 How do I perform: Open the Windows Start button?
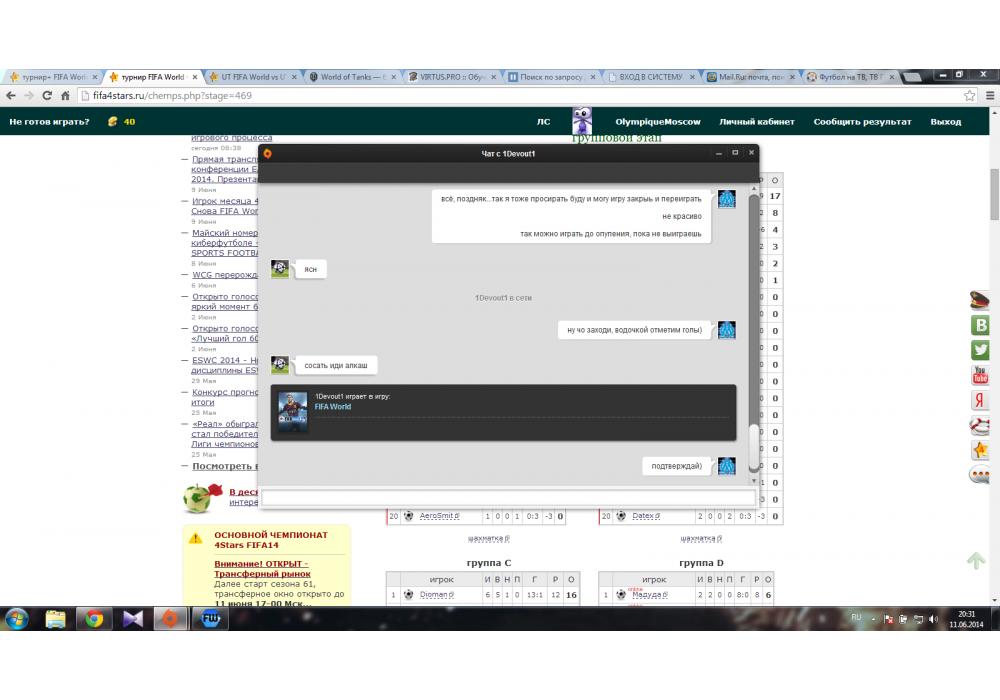[x=17, y=618]
